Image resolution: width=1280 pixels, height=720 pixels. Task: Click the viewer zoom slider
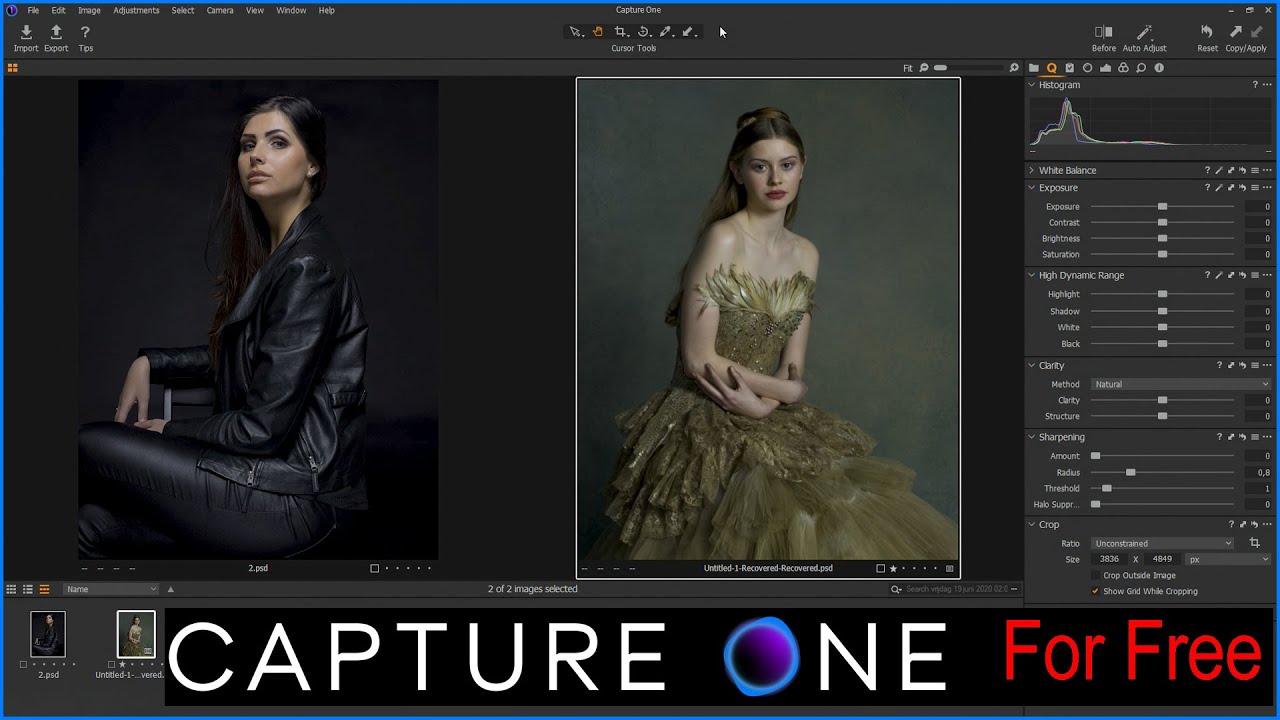[x=968, y=68]
